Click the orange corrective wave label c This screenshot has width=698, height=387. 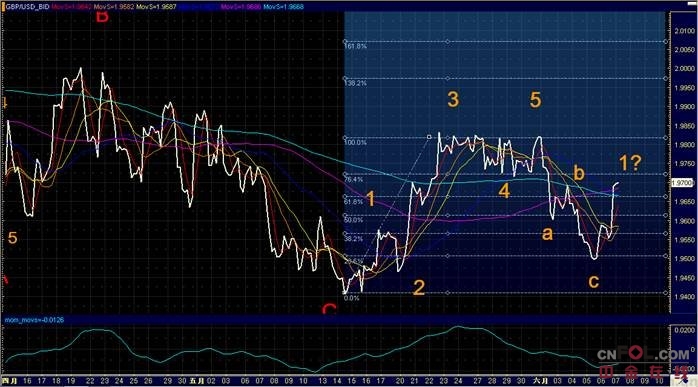tap(593, 281)
